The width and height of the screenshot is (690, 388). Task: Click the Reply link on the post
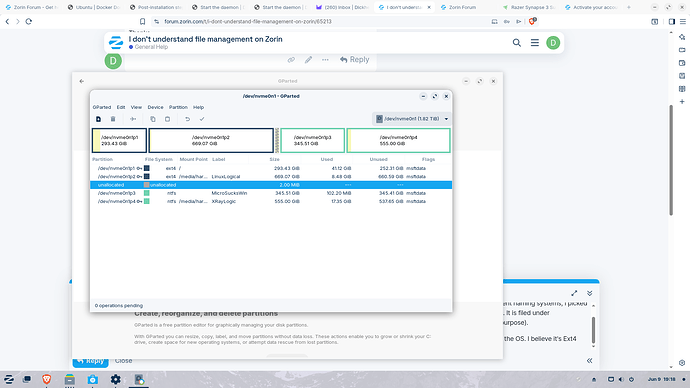(x=354, y=59)
